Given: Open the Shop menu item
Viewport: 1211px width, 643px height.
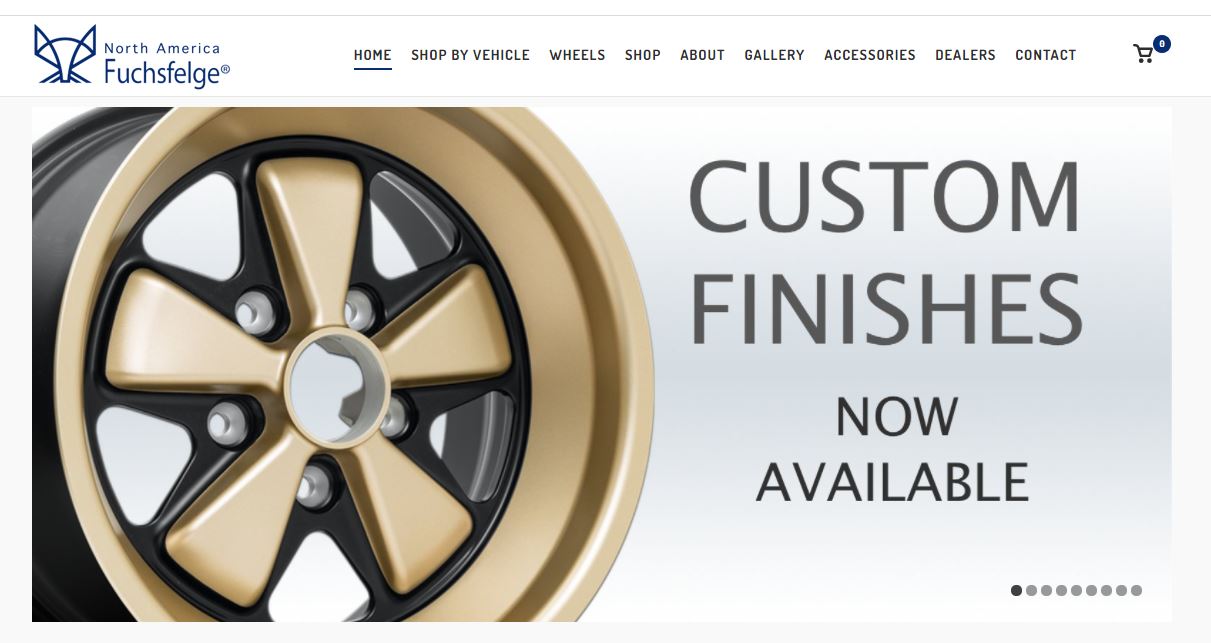Looking at the screenshot, I should (x=643, y=55).
